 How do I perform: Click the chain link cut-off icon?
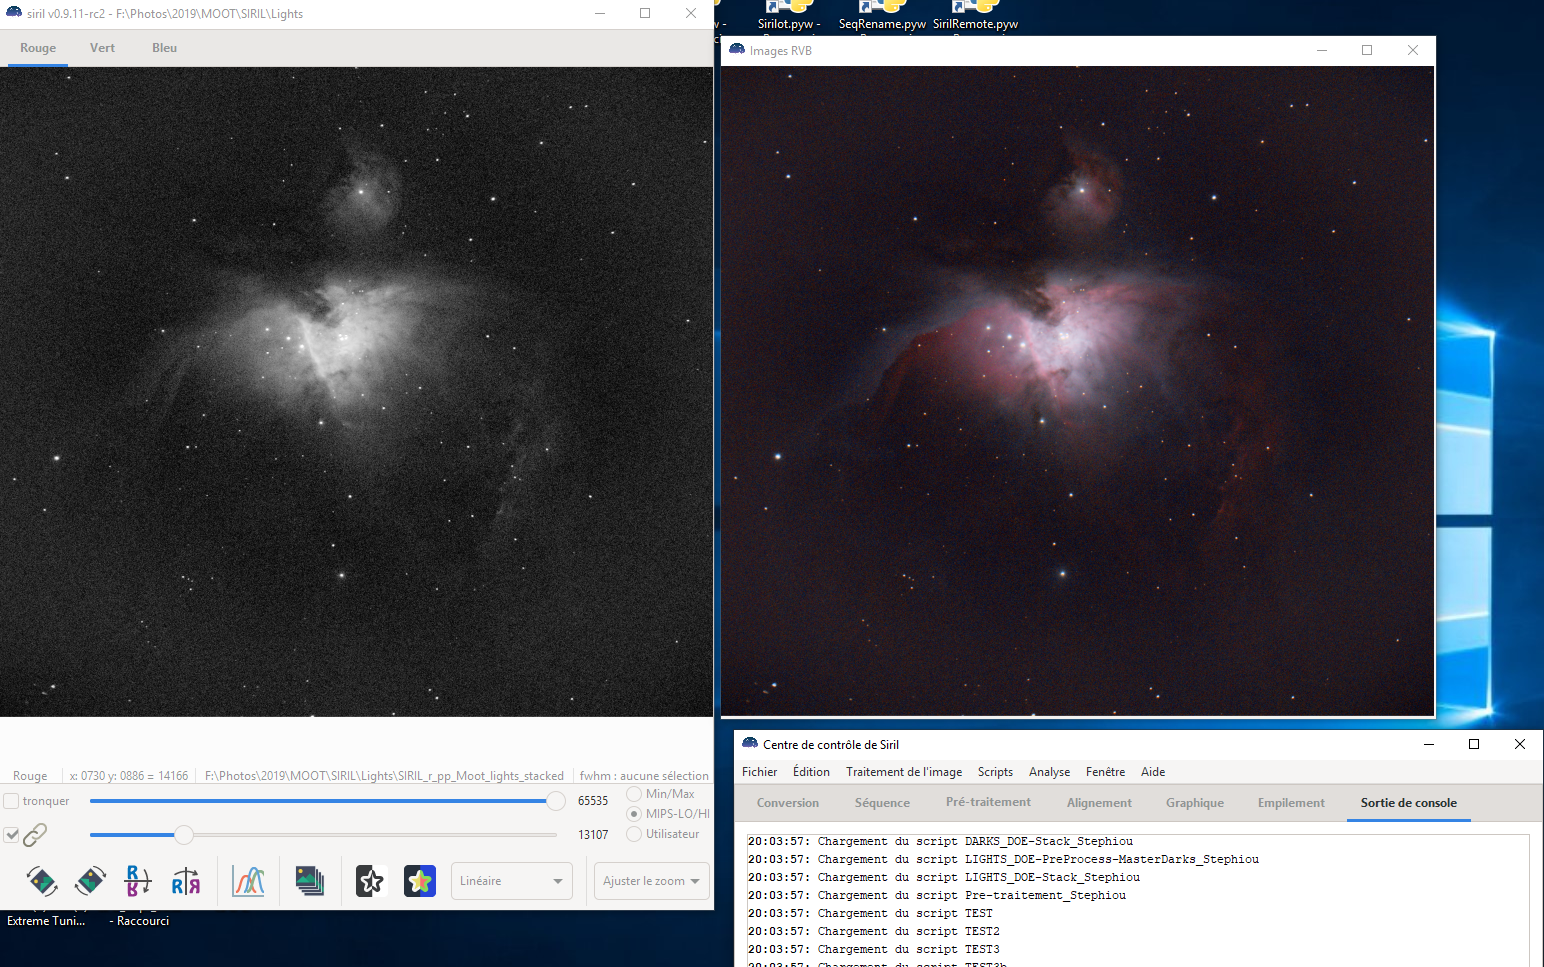pyautogui.click(x=35, y=834)
